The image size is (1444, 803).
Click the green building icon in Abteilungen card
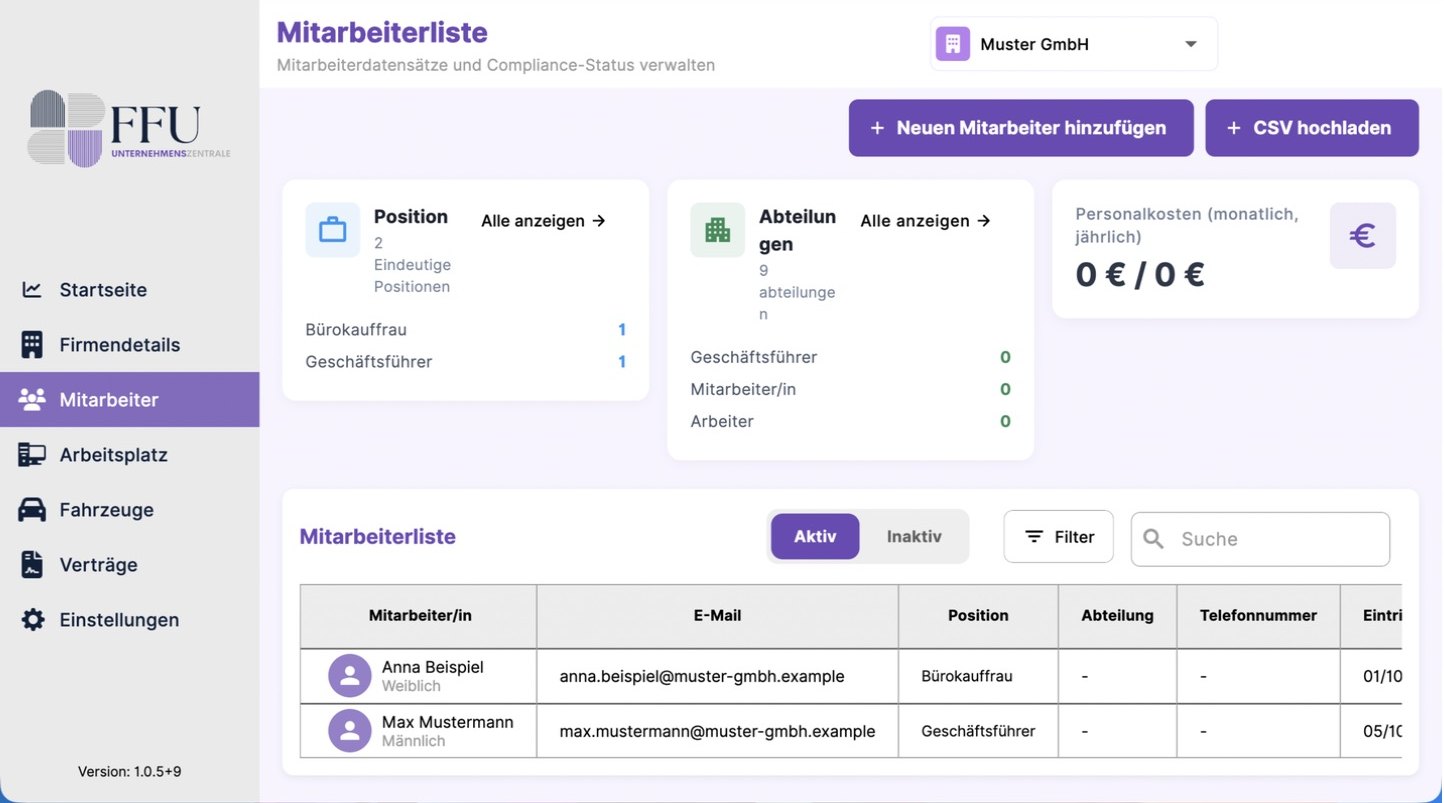pos(717,230)
